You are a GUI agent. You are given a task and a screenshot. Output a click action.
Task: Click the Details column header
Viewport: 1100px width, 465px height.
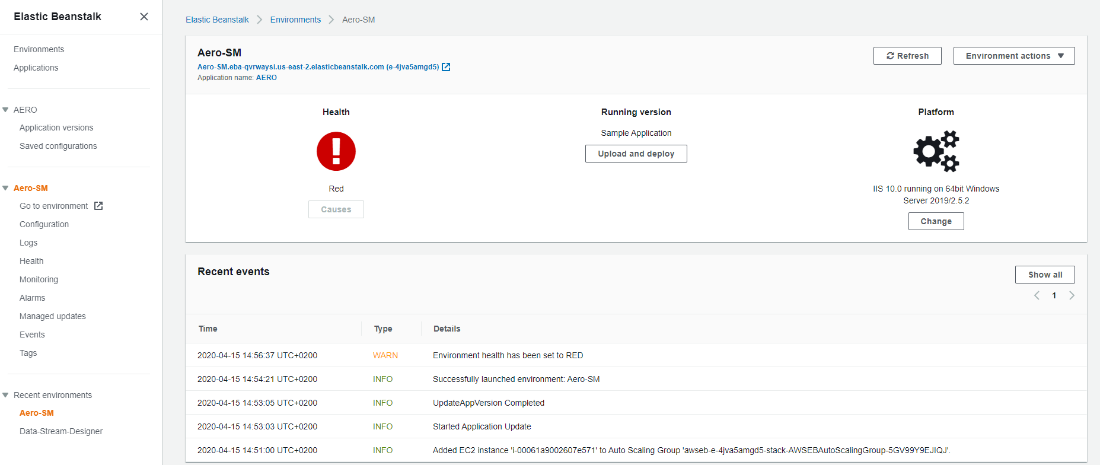click(447, 328)
